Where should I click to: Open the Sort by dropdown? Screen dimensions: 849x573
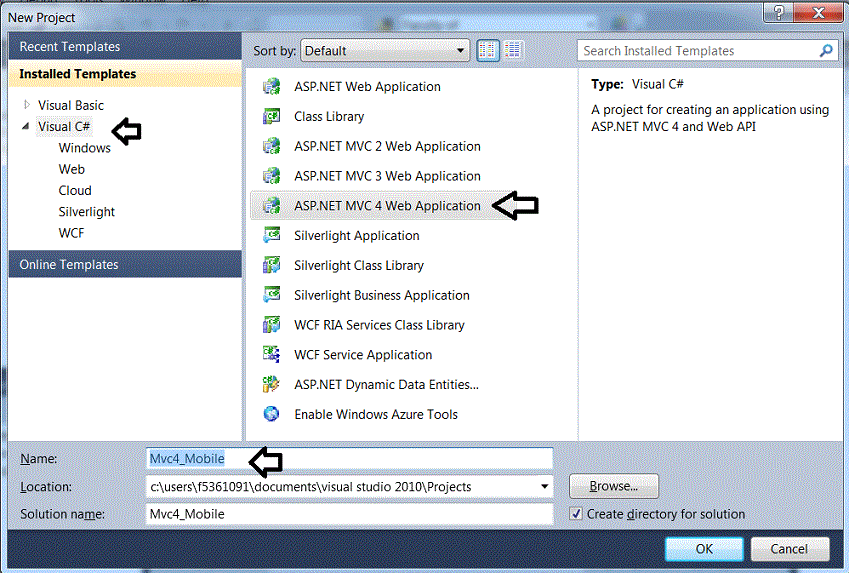click(385, 51)
